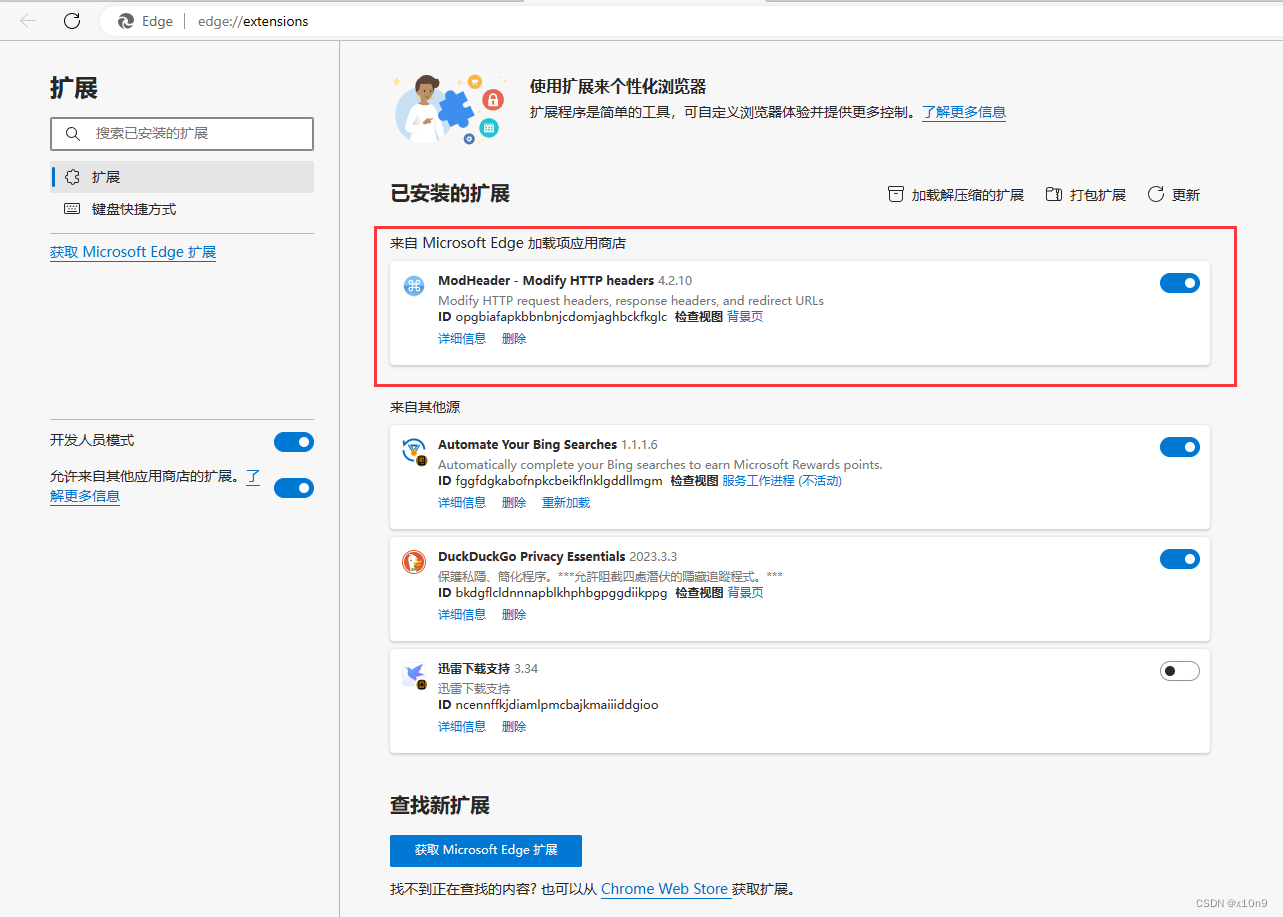The width and height of the screenshot is (1283, 917).
Task: Open 迅雷下载支持 详细信息
Action: coord(462,727)
